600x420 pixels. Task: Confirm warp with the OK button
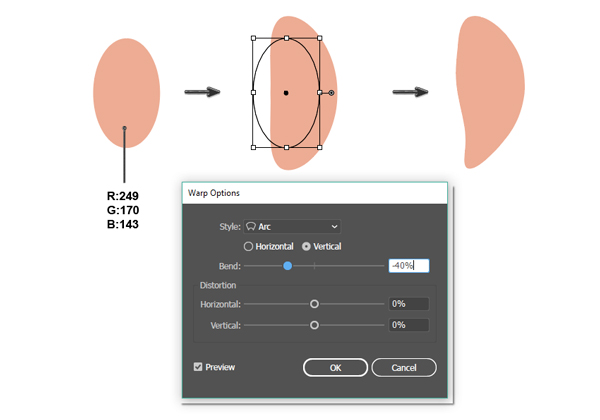[335, 368]
